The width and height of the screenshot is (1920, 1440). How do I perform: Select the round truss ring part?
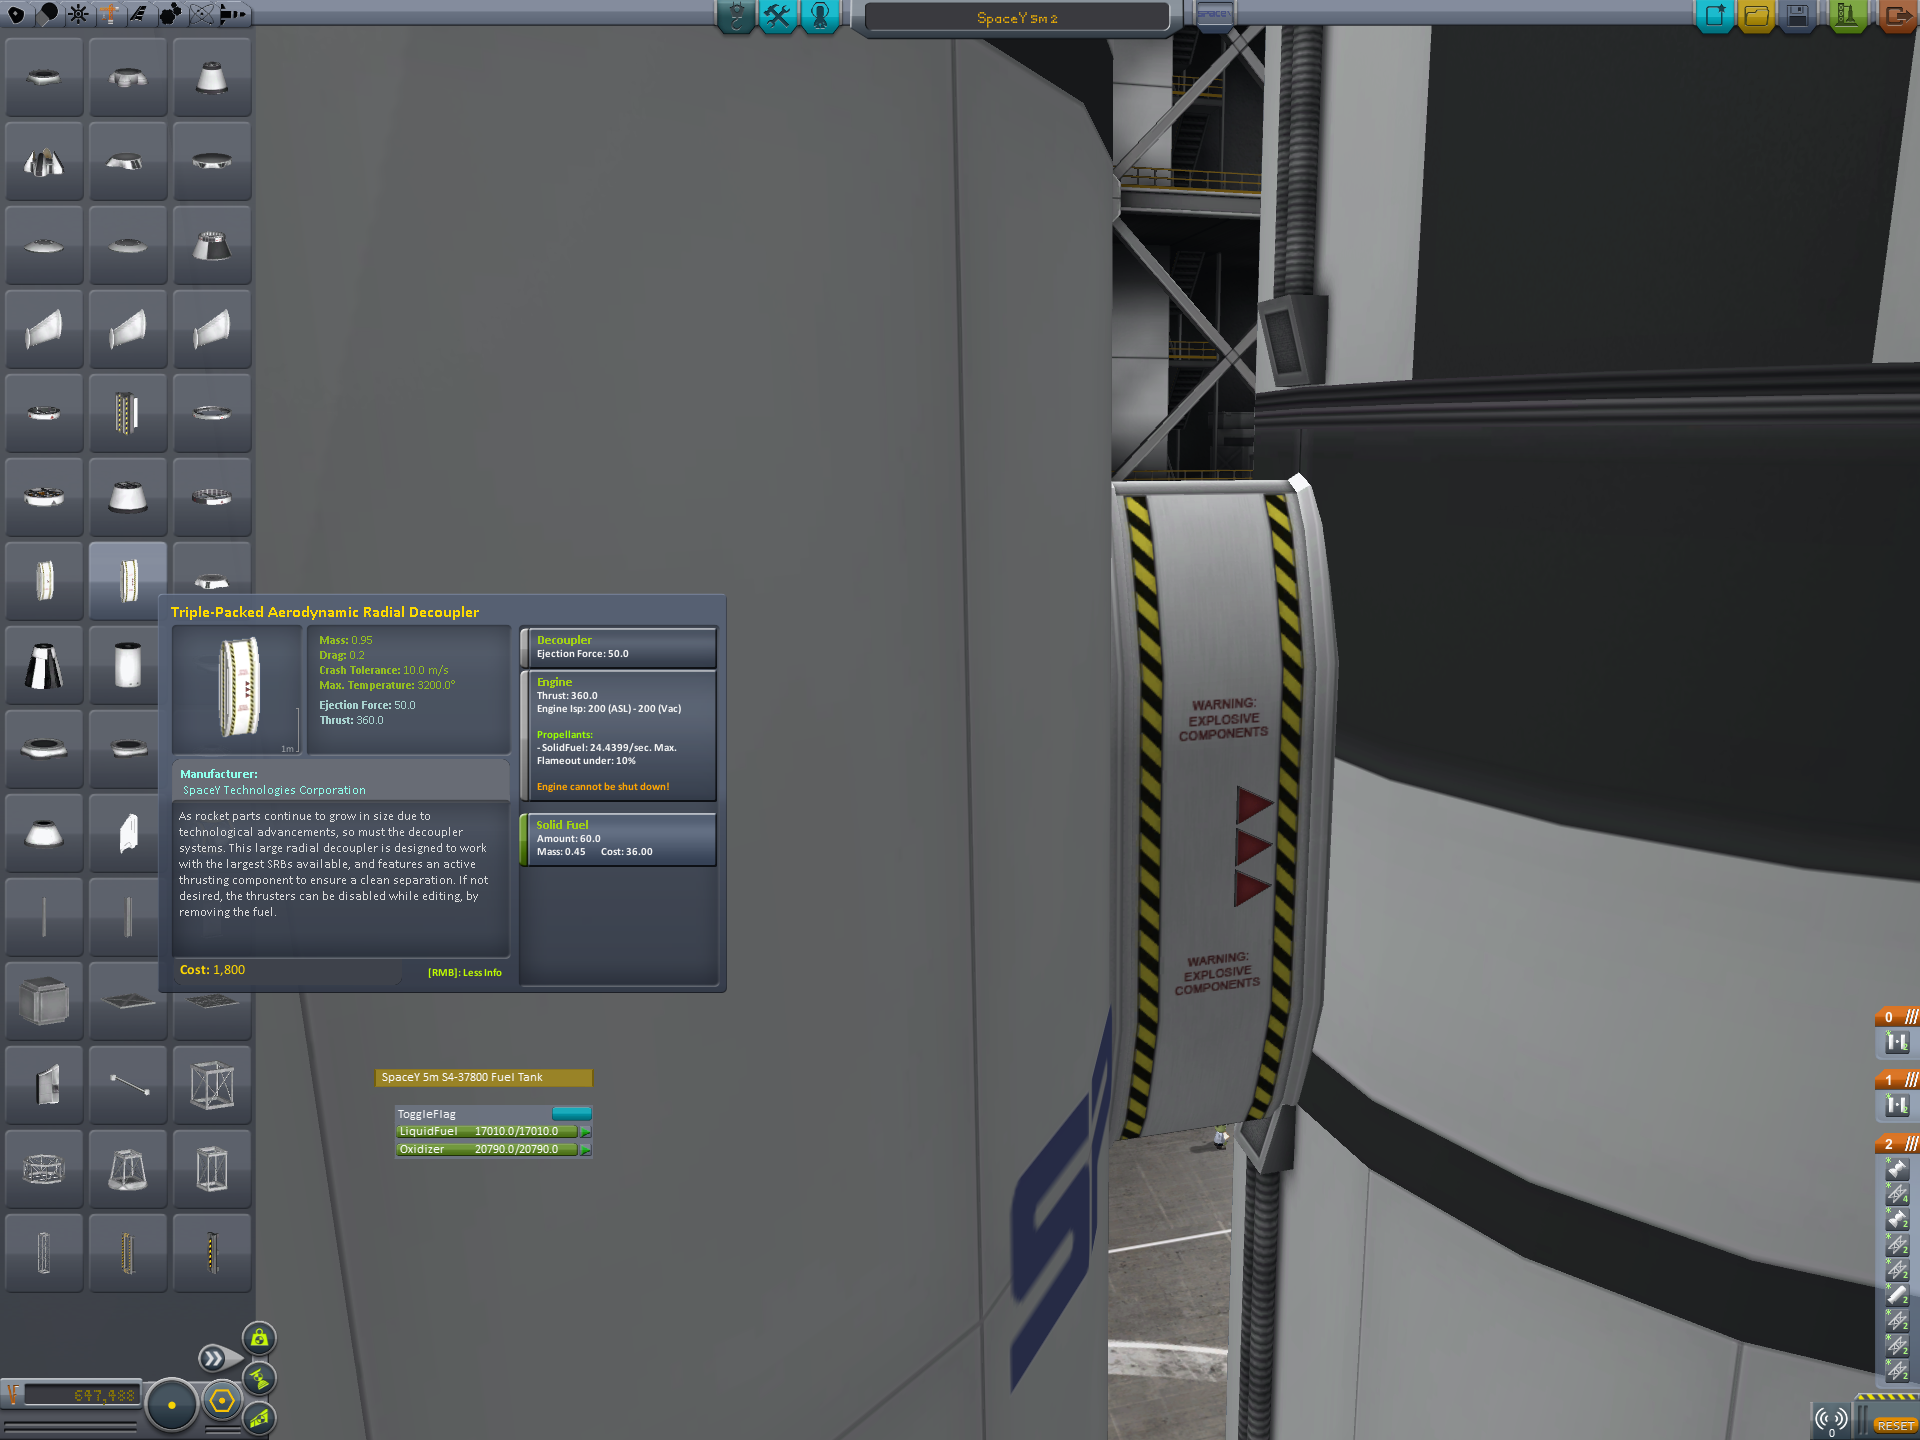click(x=44, y=1169)
